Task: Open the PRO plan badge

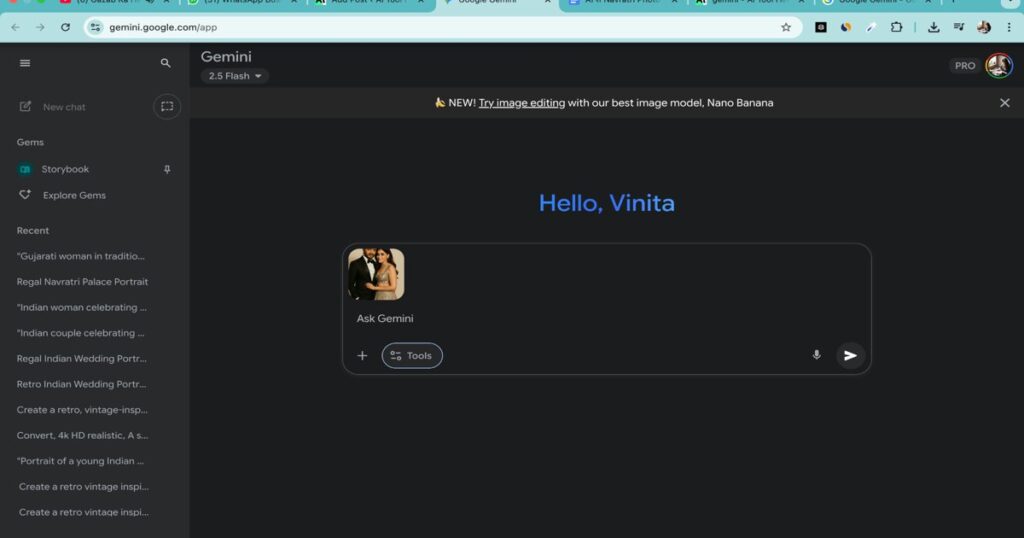Action: pyautogui.click(x=965, y=65)
